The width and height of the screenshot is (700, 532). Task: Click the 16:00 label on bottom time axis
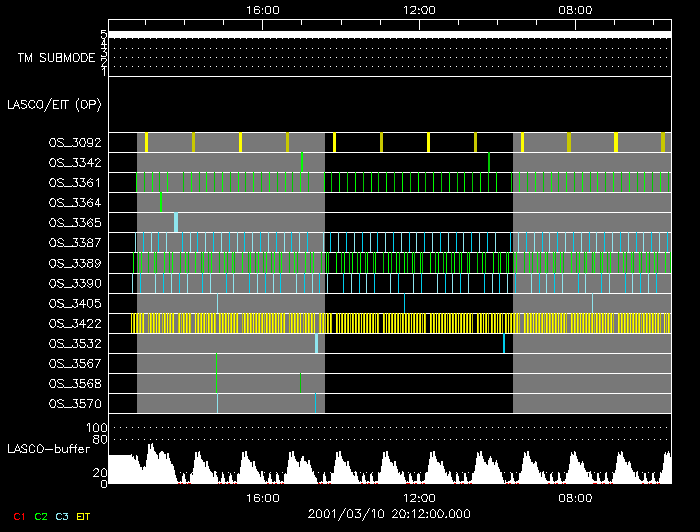262,497
